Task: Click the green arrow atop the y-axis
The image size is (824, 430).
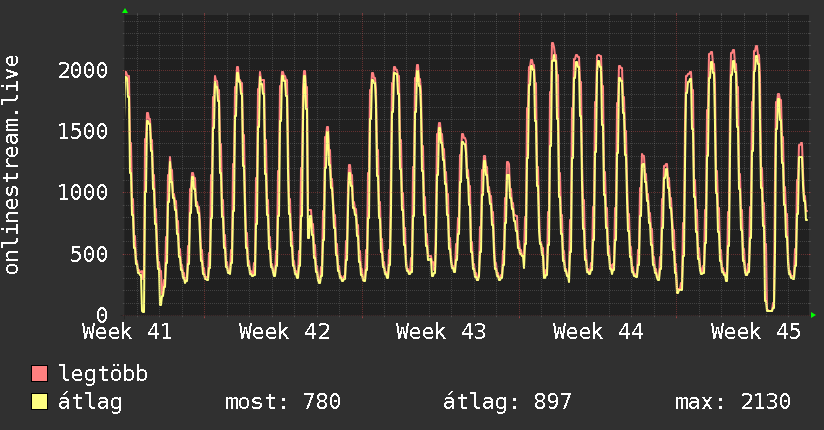Action: pyautogui.click(x=125, y=11)
